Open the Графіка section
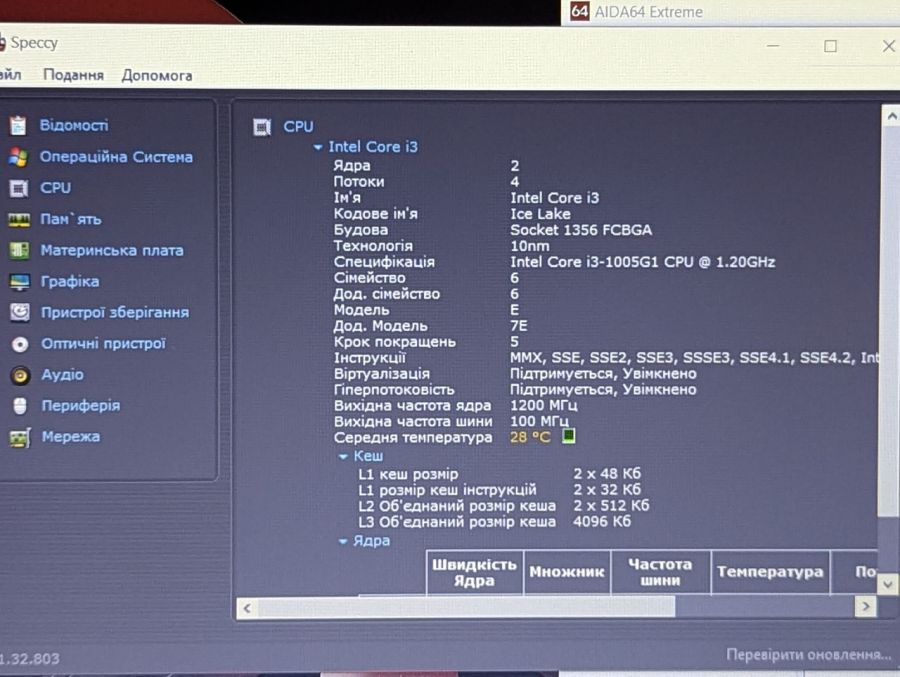The width and height of the screenshot is (900, 677). click(69, 281)
